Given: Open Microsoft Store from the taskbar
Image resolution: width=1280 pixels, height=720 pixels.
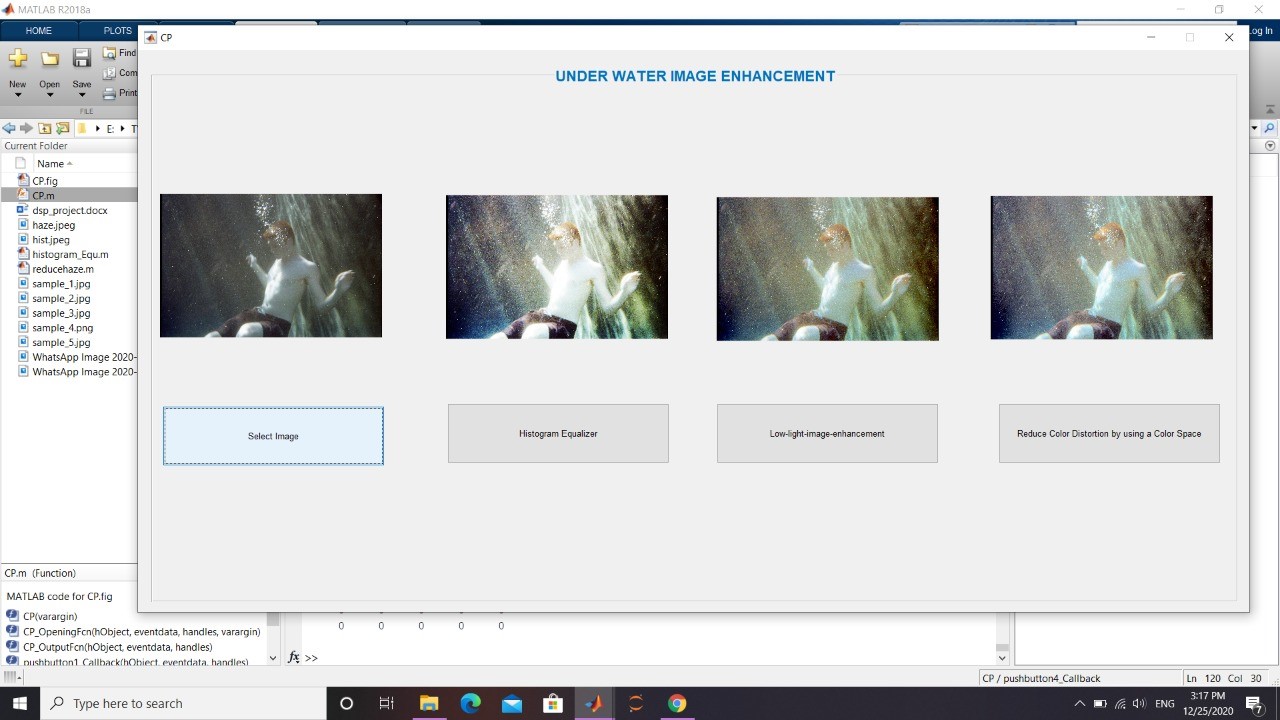Looking at the screenshot, I should tap(553, 703).
